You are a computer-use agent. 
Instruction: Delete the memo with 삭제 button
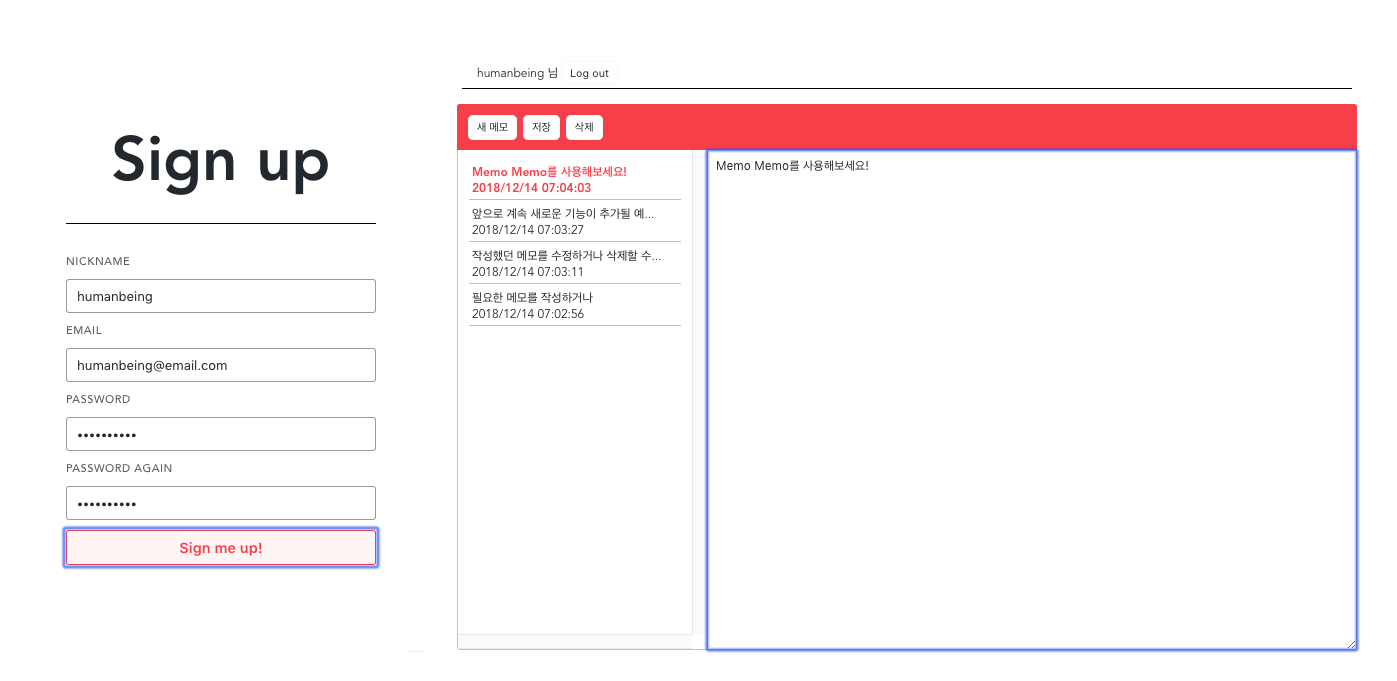click(x=584, y=127)
